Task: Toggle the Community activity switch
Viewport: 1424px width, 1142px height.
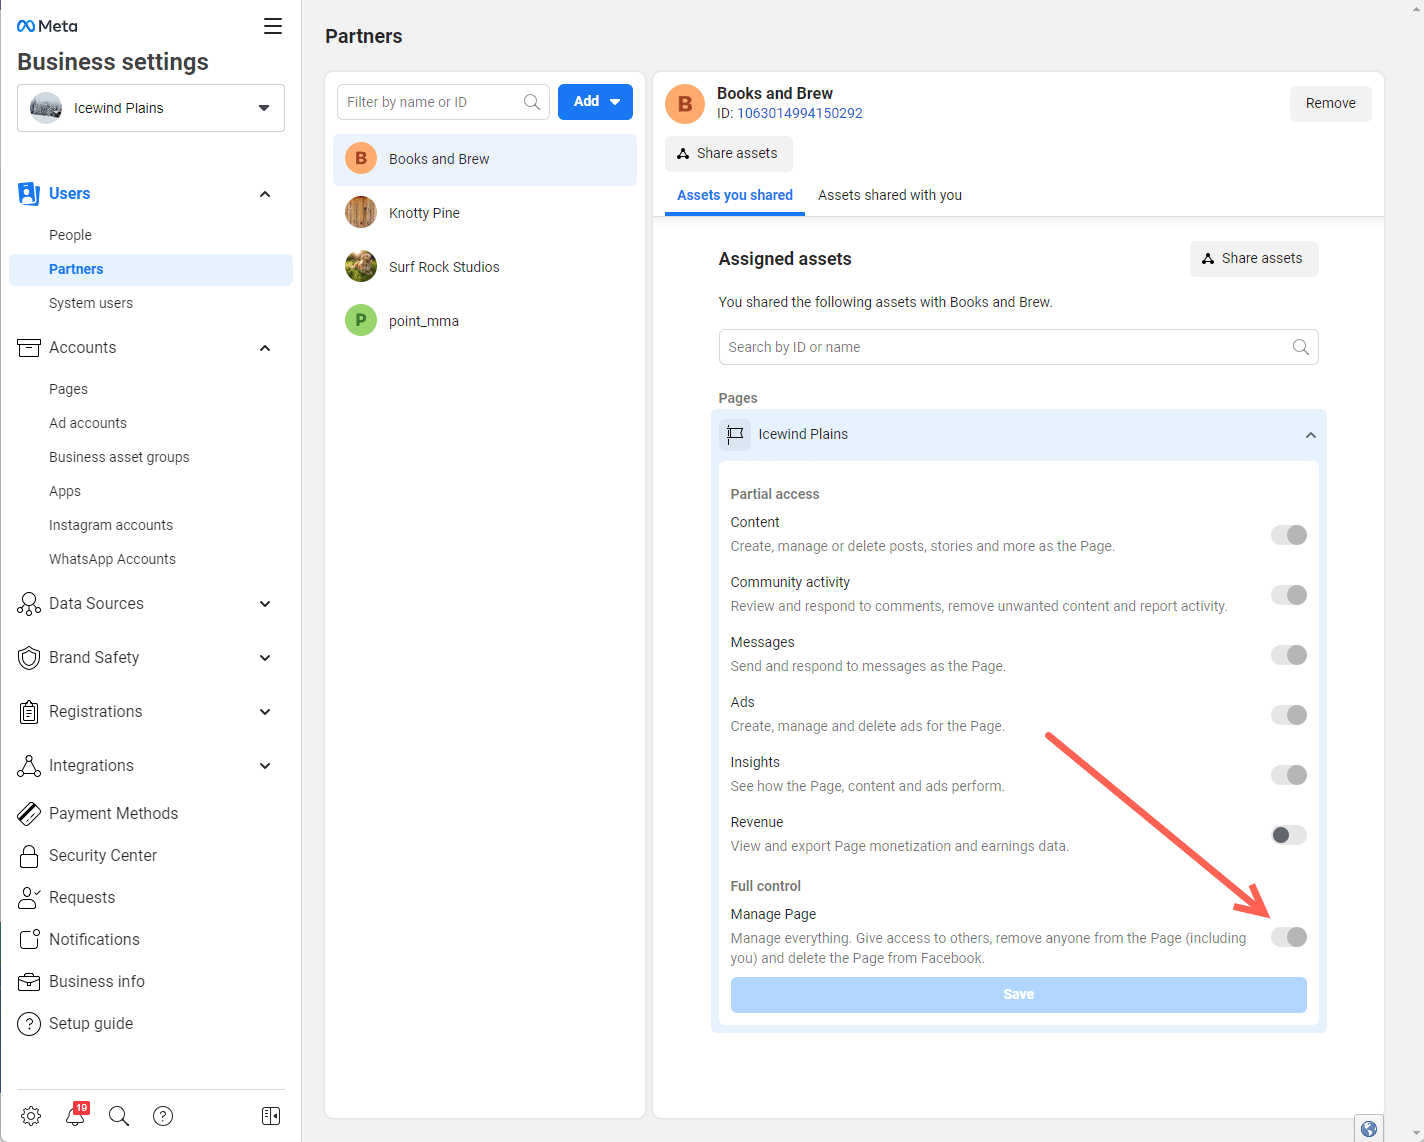Action: (1289, 595)
